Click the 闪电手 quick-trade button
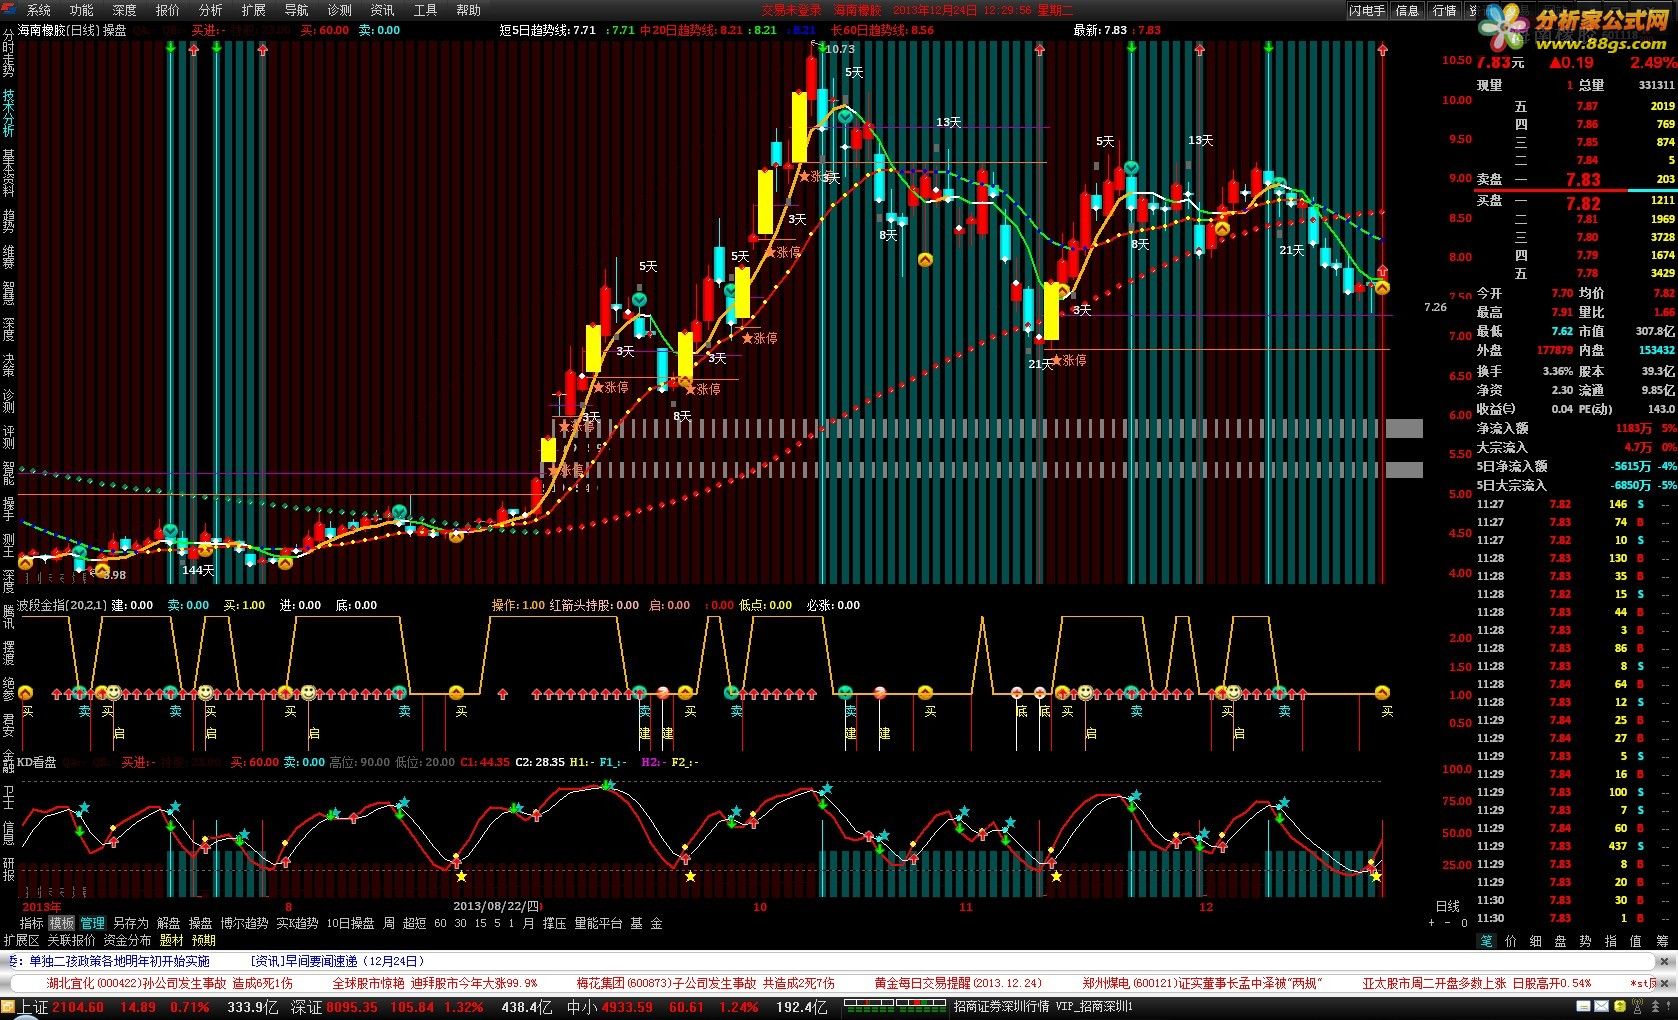The image size is (1678, 1020). pyautogui.click(x=1367, y=10)
